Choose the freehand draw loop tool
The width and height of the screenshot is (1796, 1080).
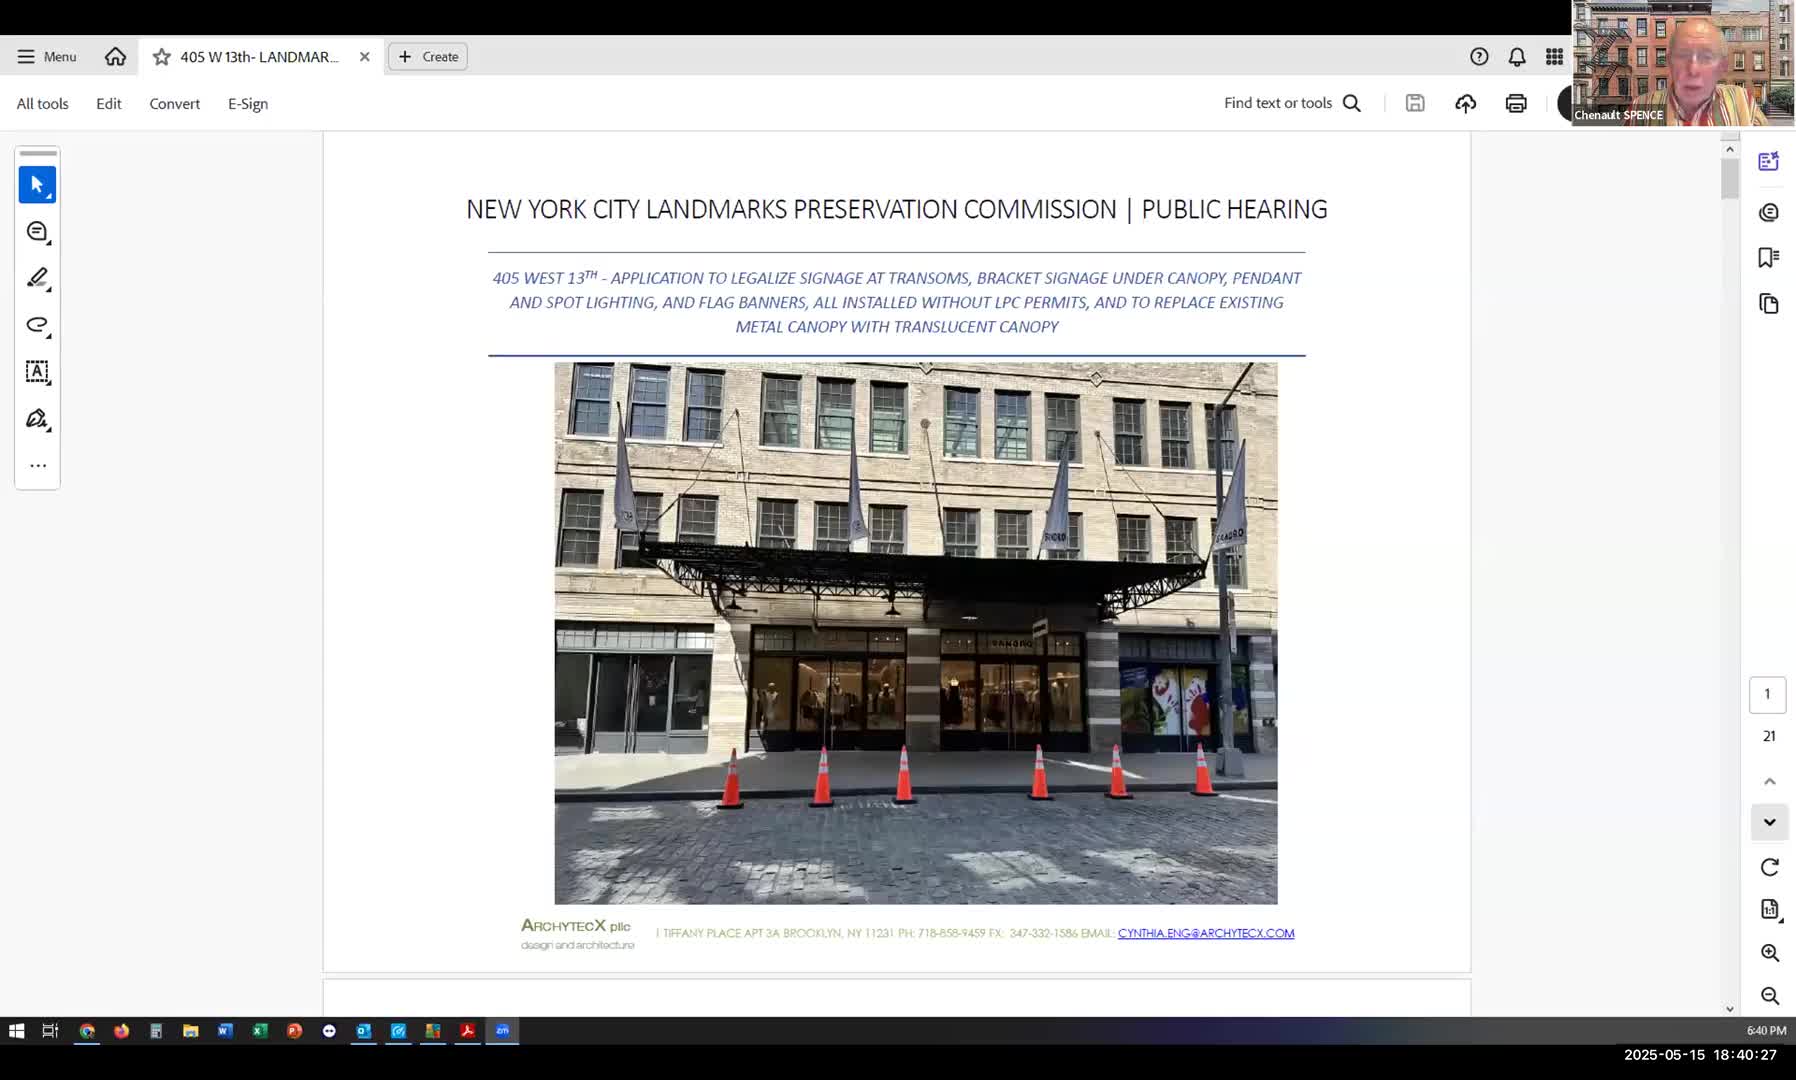(37, 325)
